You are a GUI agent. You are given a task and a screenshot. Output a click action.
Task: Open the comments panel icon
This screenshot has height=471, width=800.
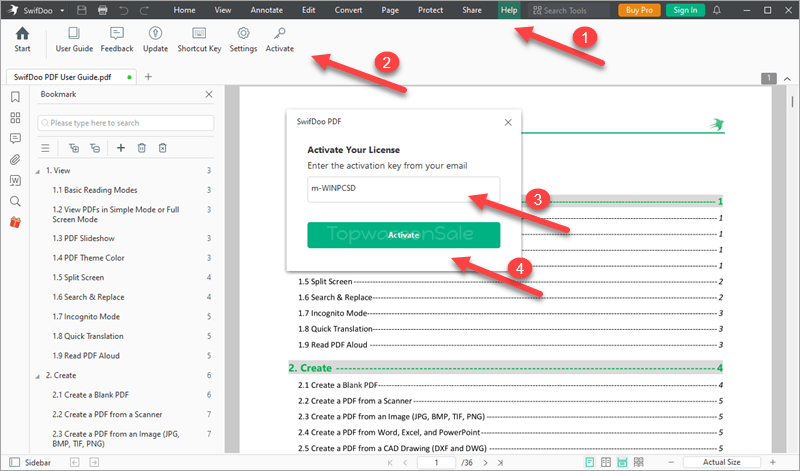(x=15, y=139)
